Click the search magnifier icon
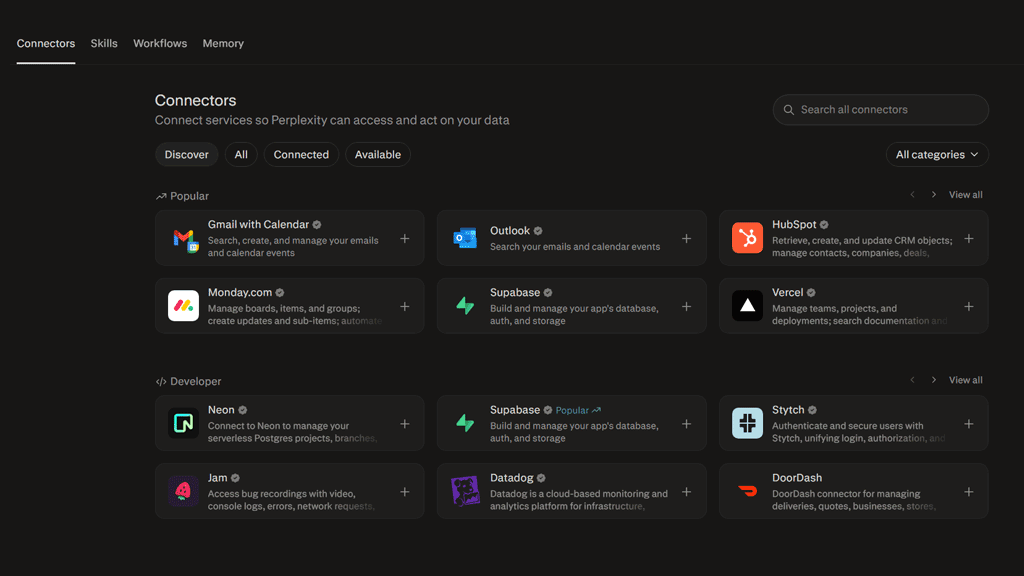Viewport: 1024px width, 576px height. tap(789, 110)
